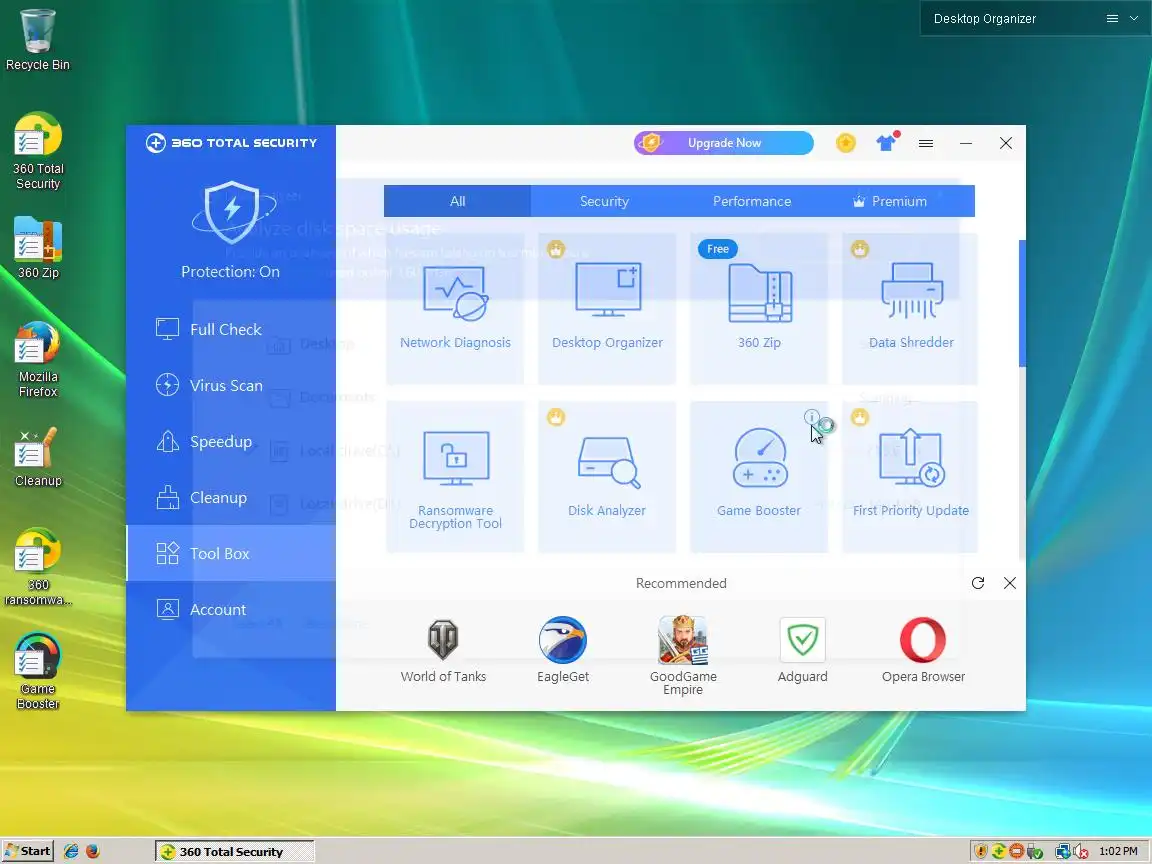Click the taskbar clock 1:02 PM
Screen dimensions: 1152x864
click(x=1117, y=851)
